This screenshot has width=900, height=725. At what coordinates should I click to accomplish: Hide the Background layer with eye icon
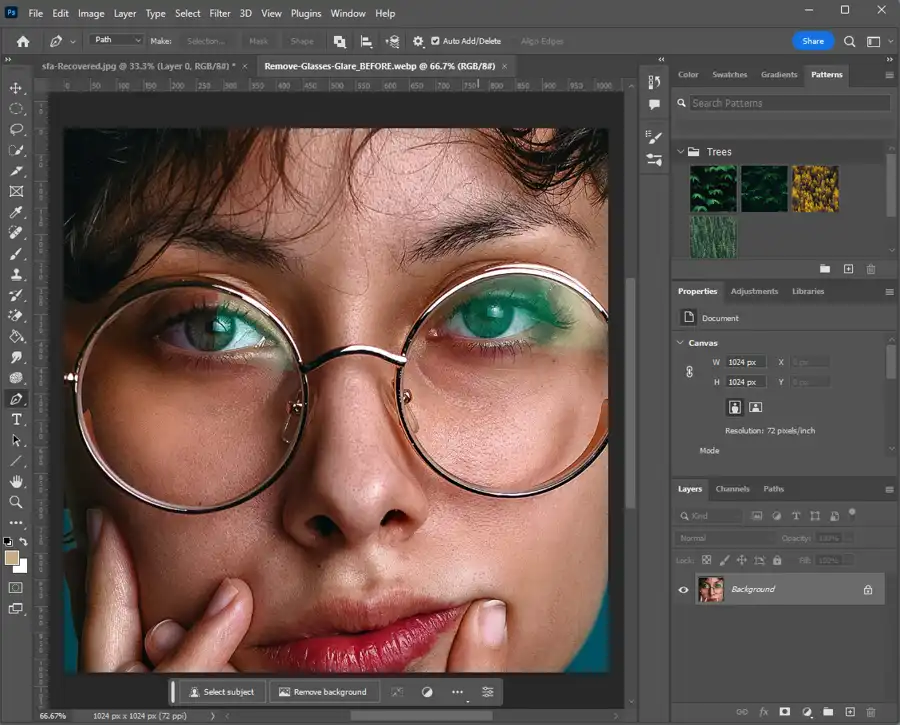(684, 590)
